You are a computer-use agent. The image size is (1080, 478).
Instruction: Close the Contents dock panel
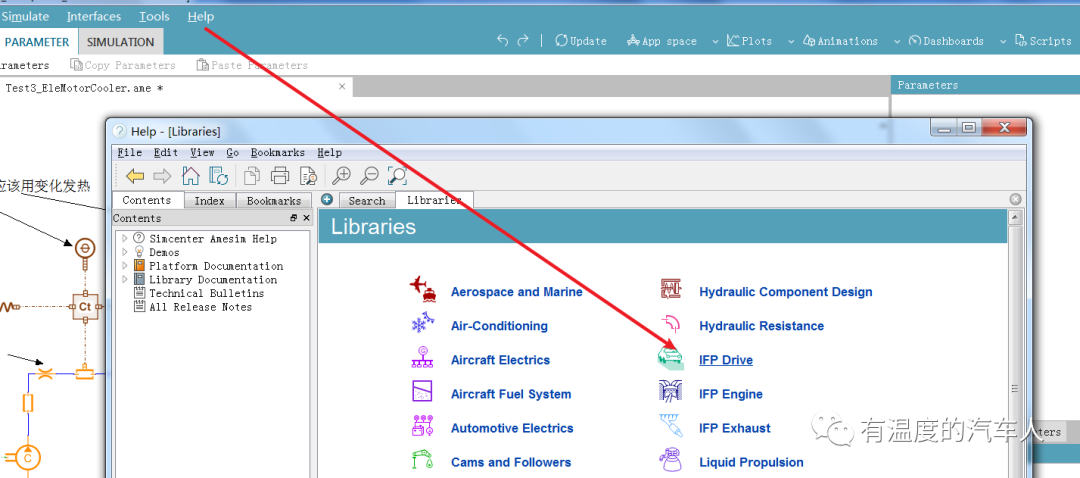[x=307, y=218]
